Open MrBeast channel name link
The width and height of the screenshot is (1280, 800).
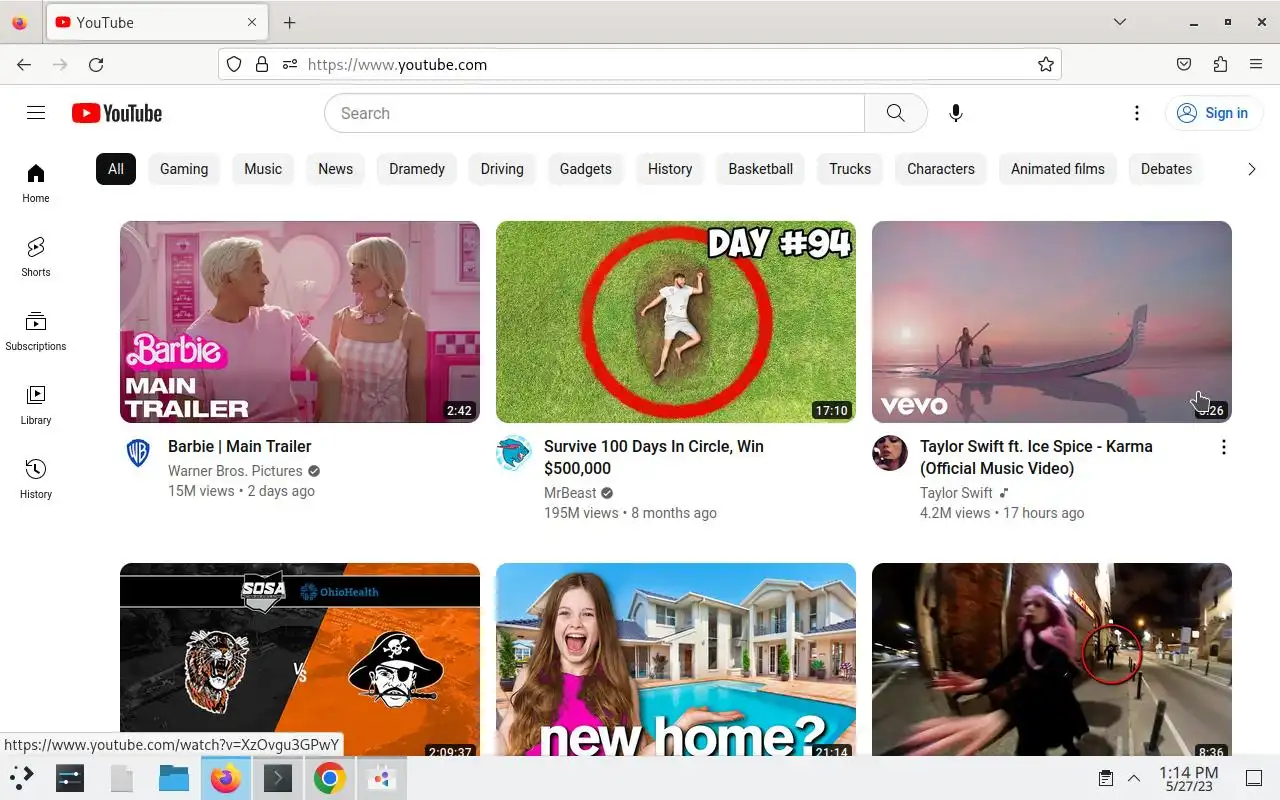pyautogui.click(x=570, y=493)
